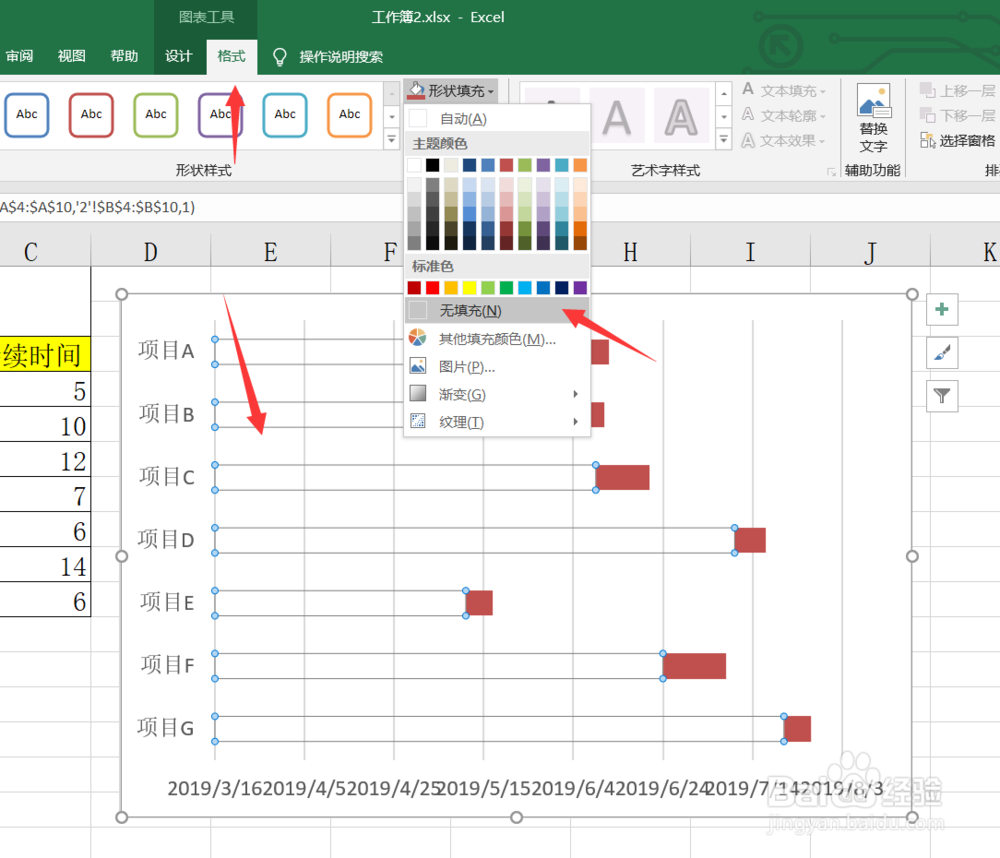Choose 图片(P) picture fill
The image size is (1000, 858).
496,367
